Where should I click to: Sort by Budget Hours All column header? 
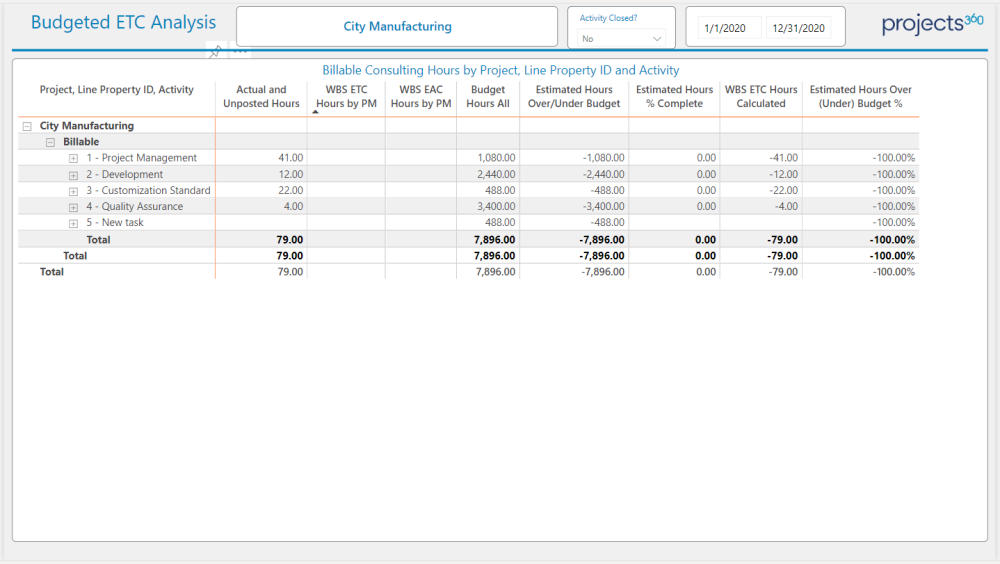pos(488,96)
